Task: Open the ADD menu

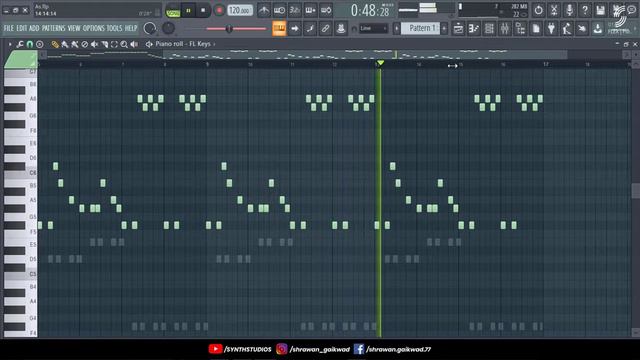Action: coord(34,28)
